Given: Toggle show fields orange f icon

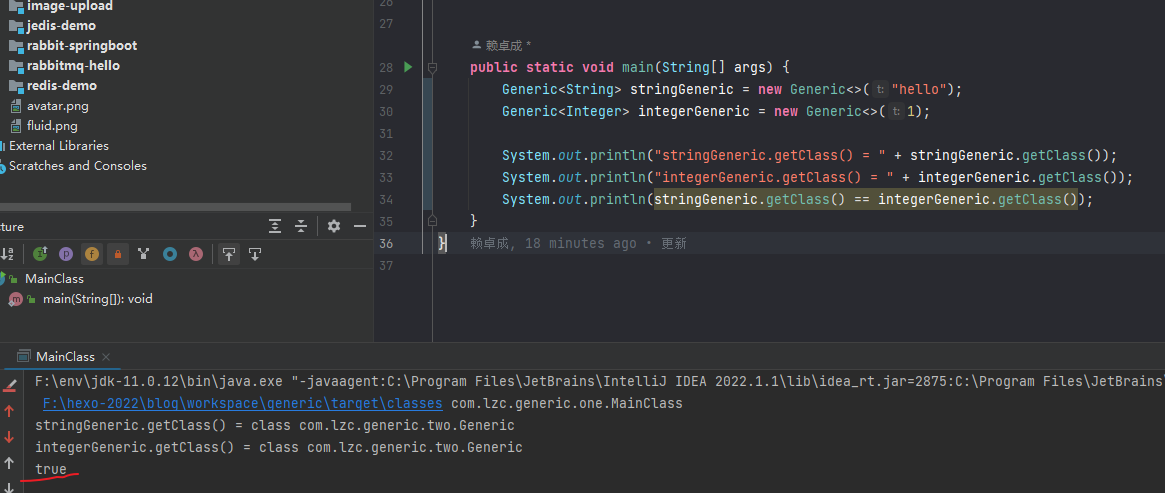Looking at the screenshot, I should tap(92, 254).
